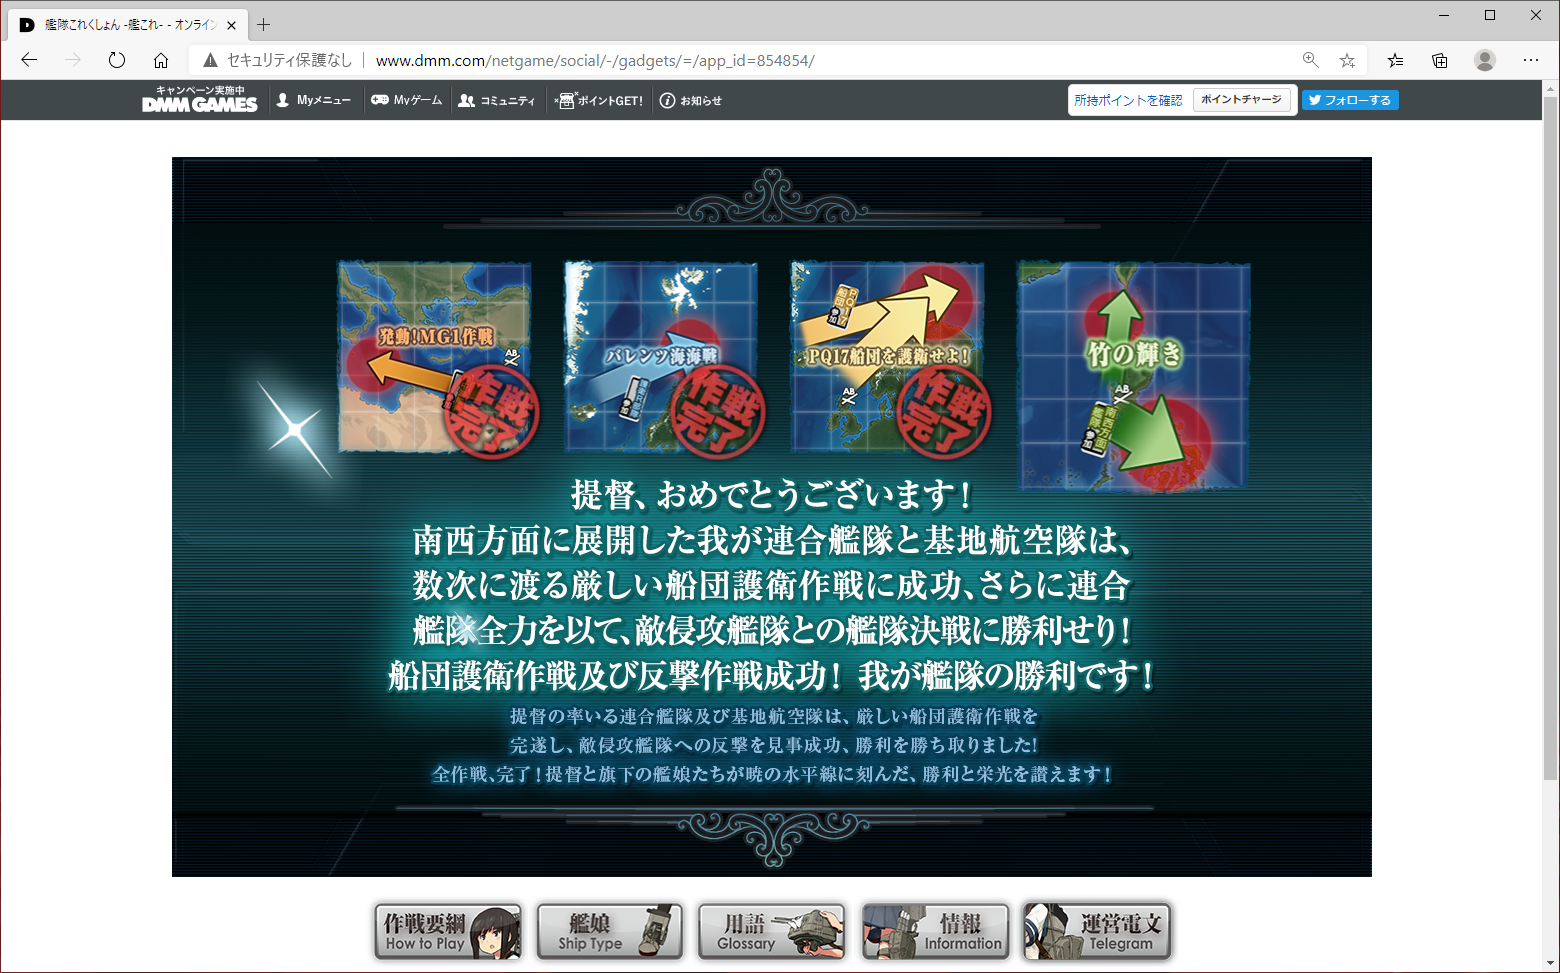
Task: Open the Myメニュー menu
Action: 315,99
